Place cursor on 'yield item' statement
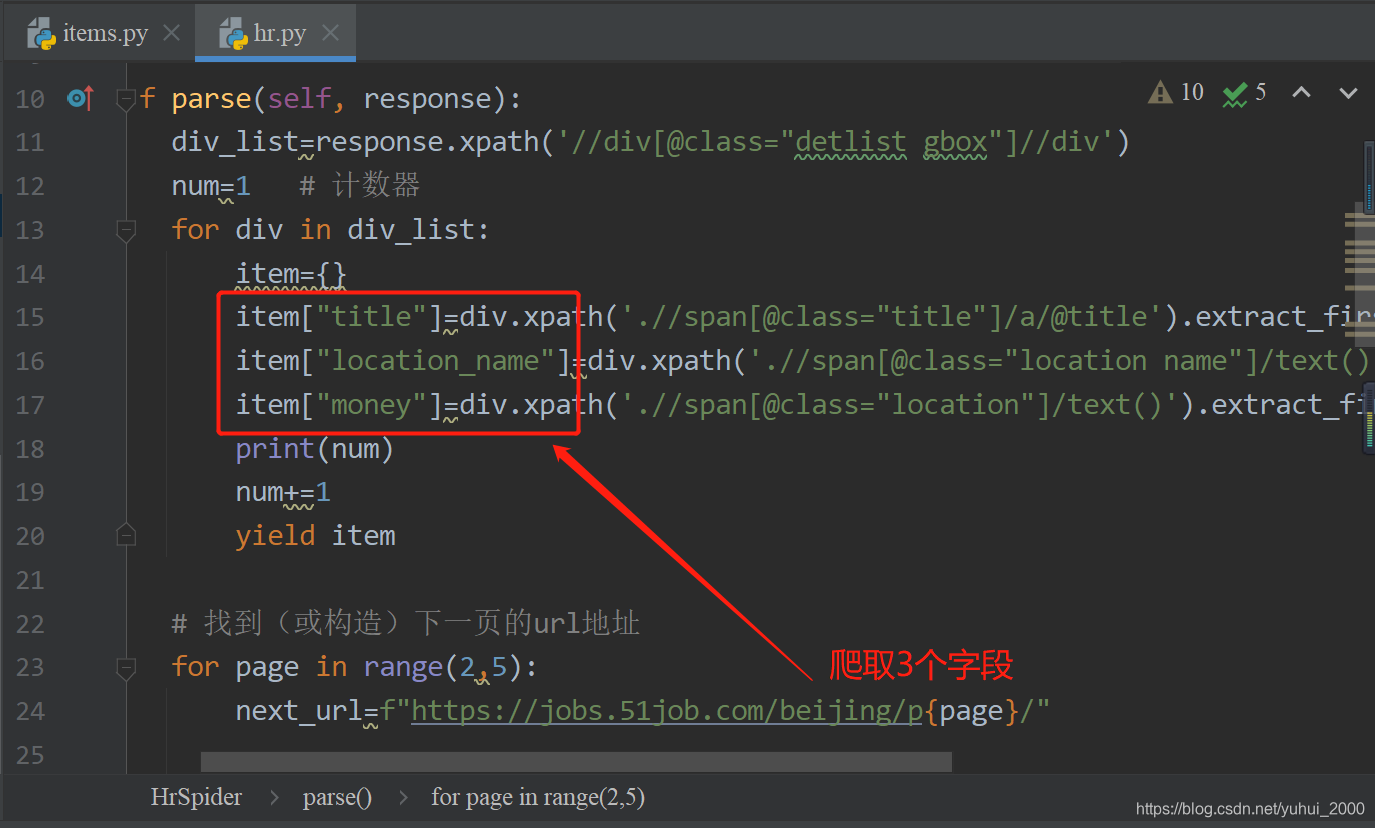This screenshot has width=1375, height=828. pyautogui.click(x=316, y=536)
